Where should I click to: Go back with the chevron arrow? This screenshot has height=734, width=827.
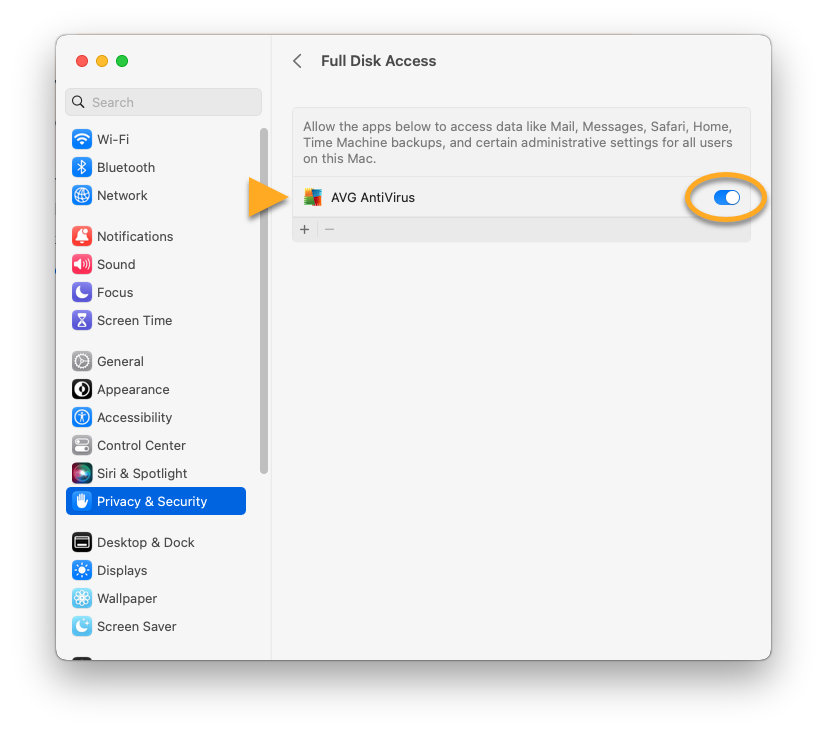click(297, 61)
